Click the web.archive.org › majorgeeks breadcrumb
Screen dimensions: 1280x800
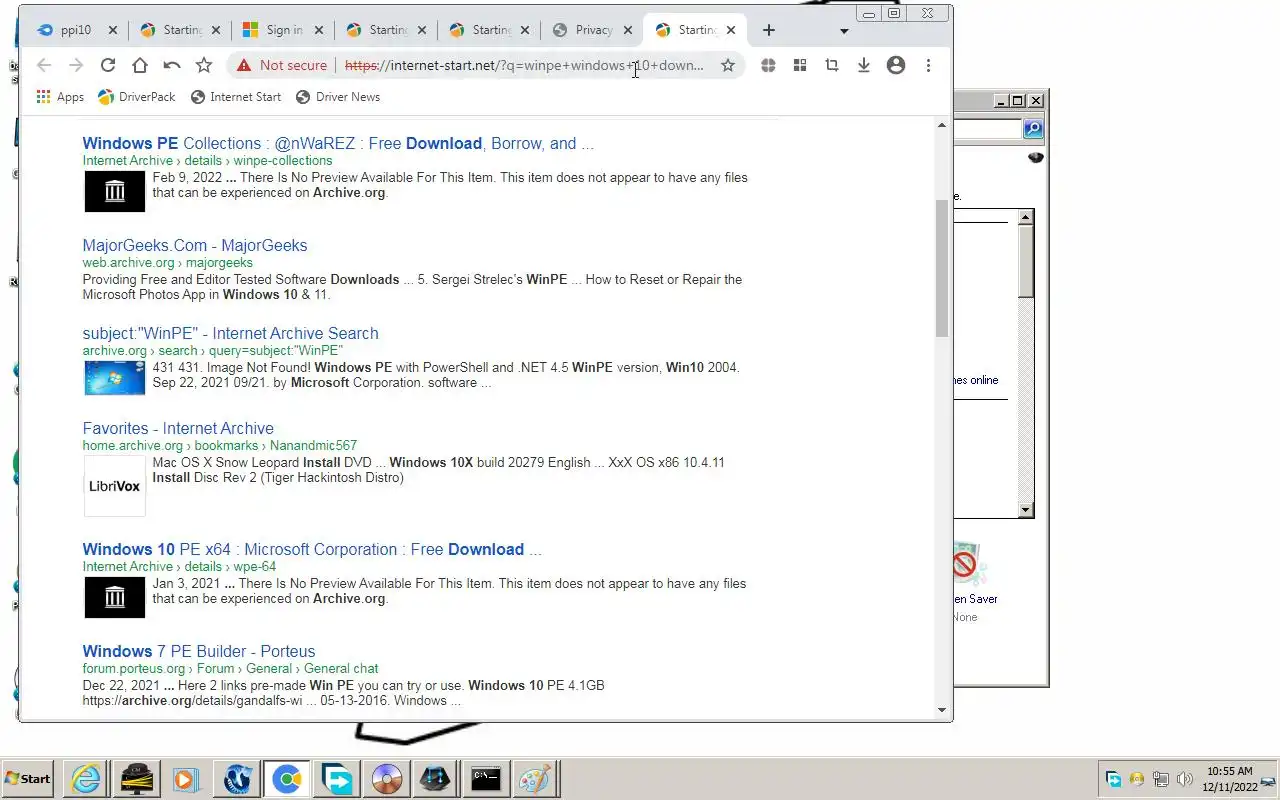[167, 263]
